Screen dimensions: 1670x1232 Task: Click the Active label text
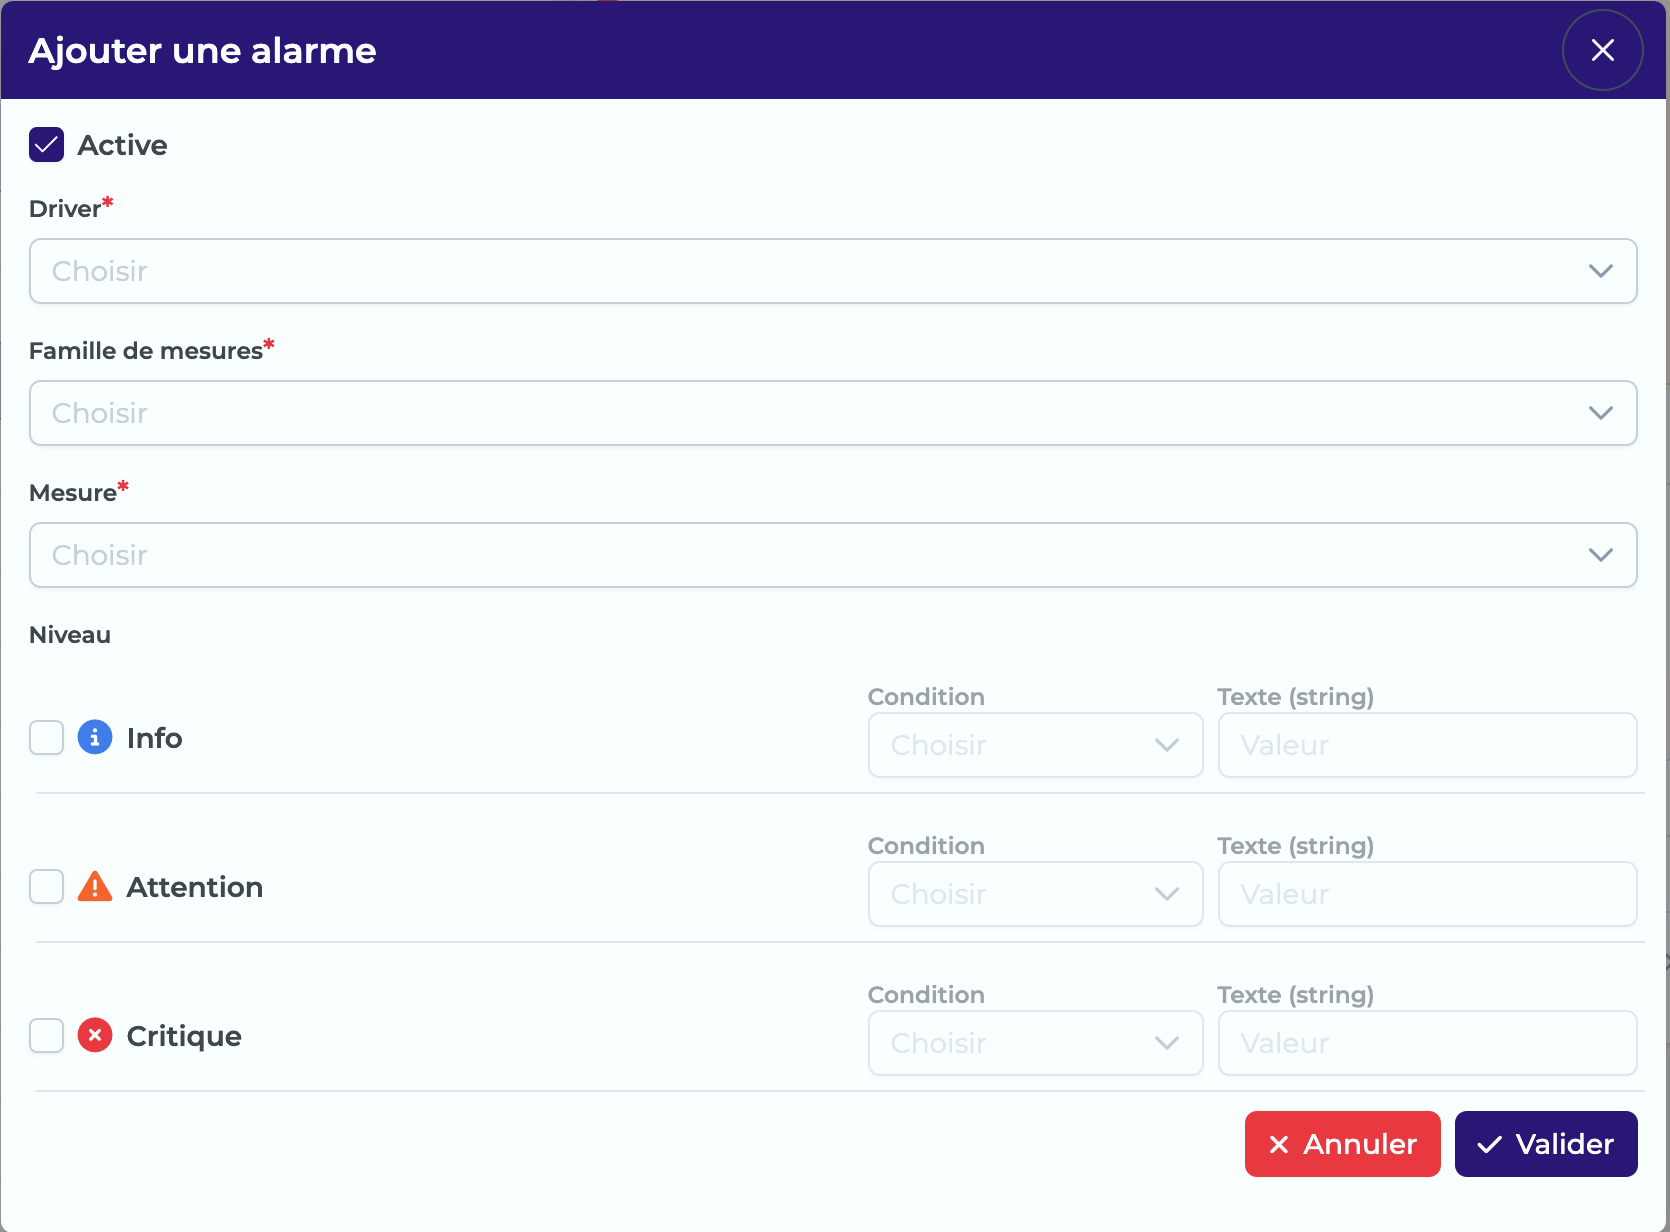(122, 145)
